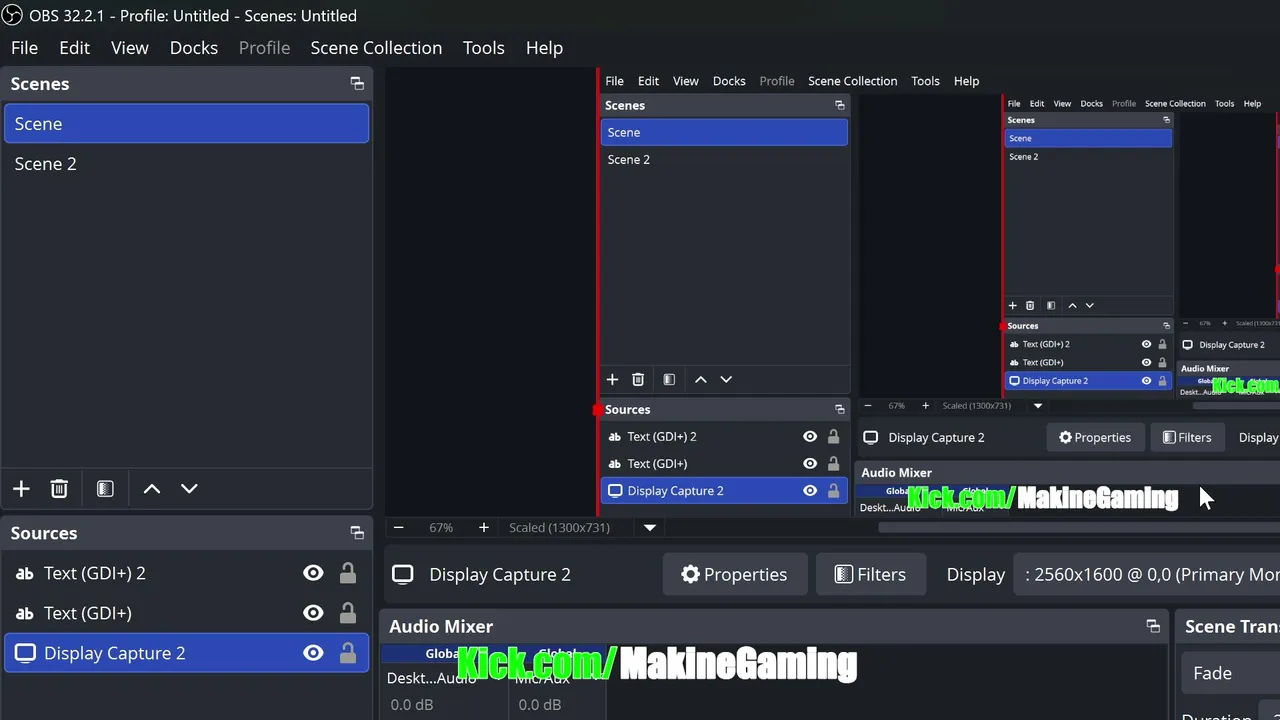1280x720 pixels.
Task: Click the OBS logo in the title bar
Action: tap(12, 15)
